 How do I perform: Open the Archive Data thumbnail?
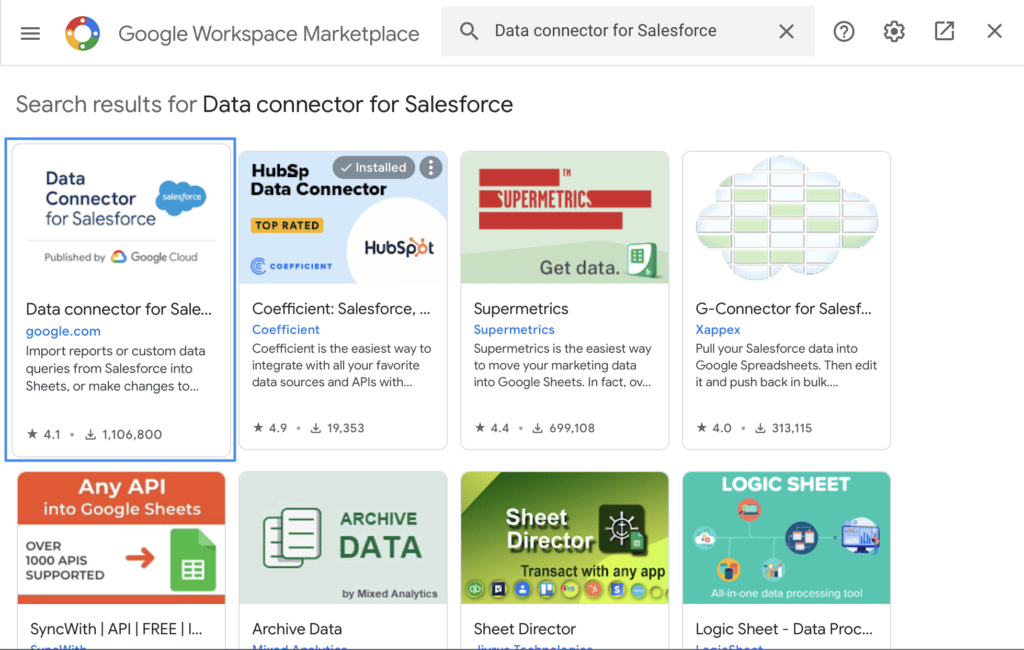343,538
